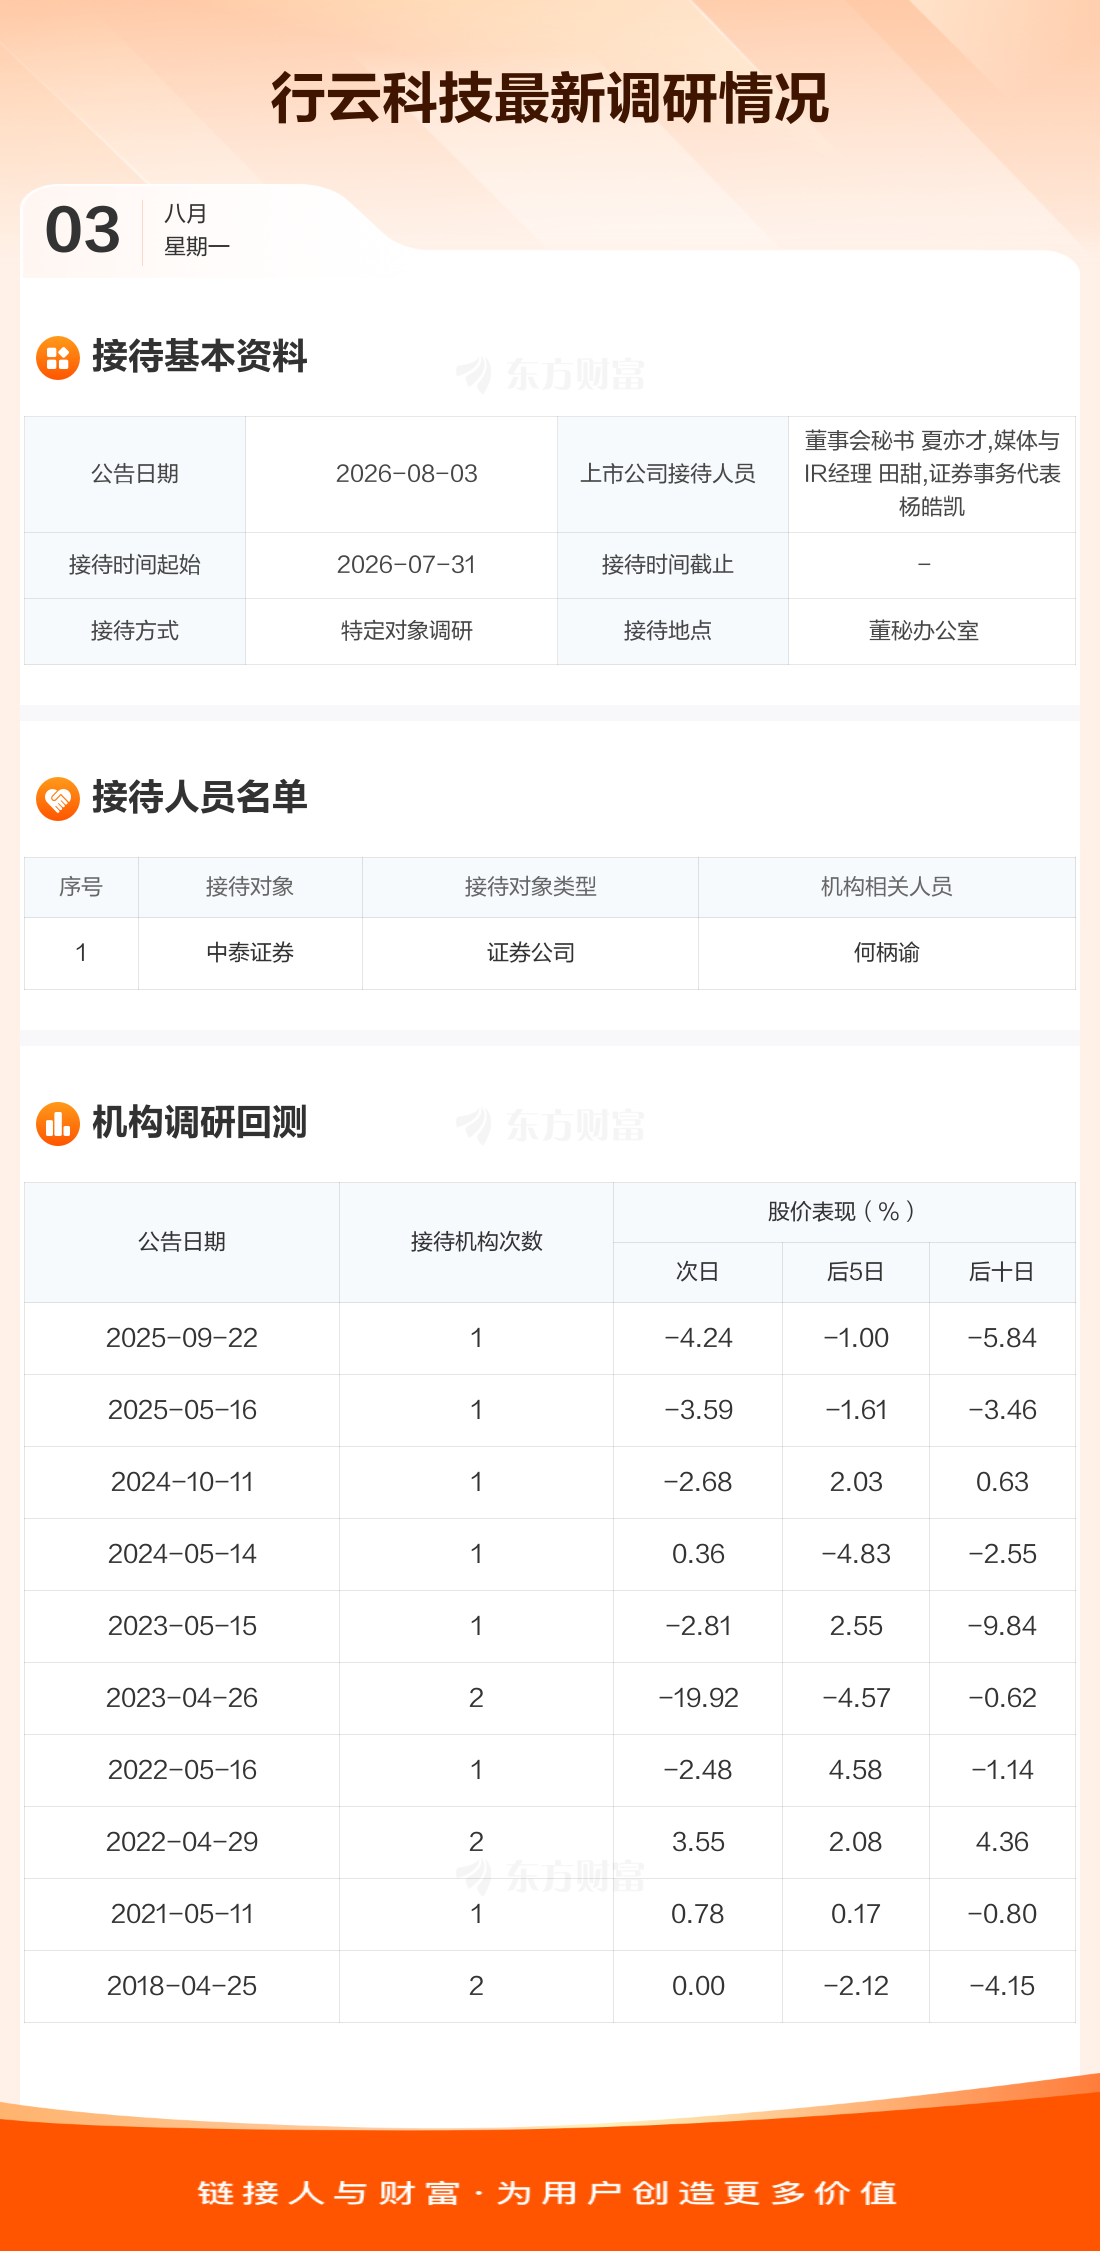
Task: Click the handshake icon beside 接待人员名单
Action: pos(58,798)
